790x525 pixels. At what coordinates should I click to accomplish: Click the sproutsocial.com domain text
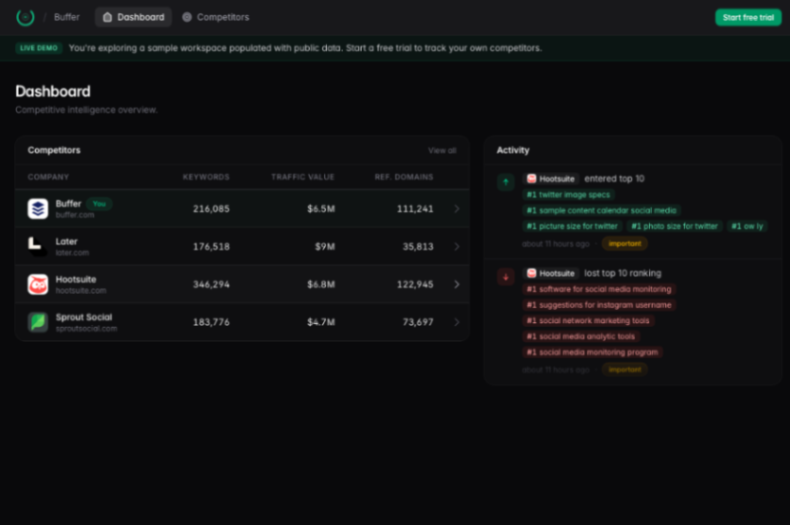tap(86, 329)
